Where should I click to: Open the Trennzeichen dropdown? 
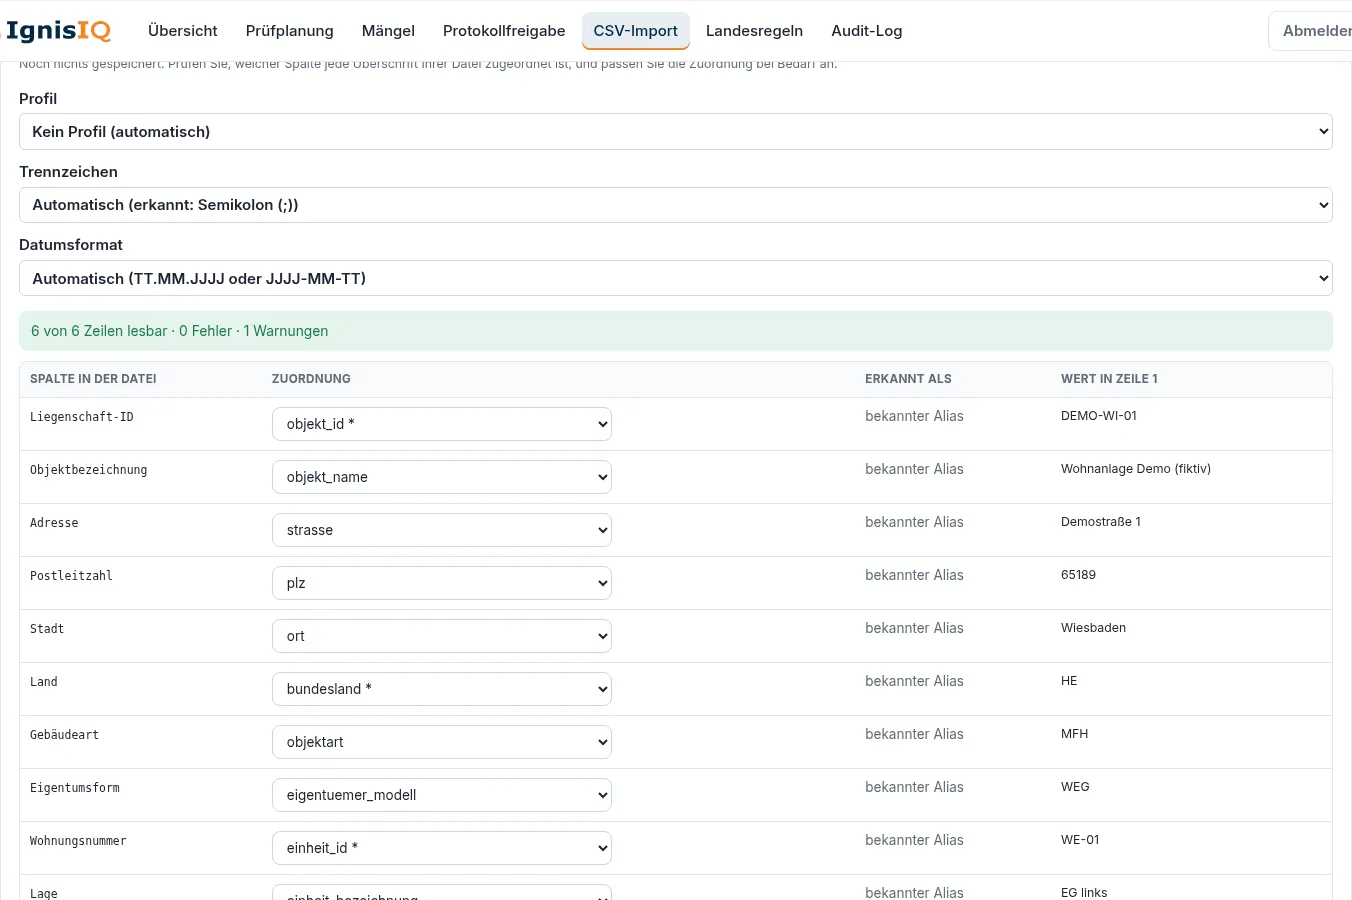click(x=676, y=205)
